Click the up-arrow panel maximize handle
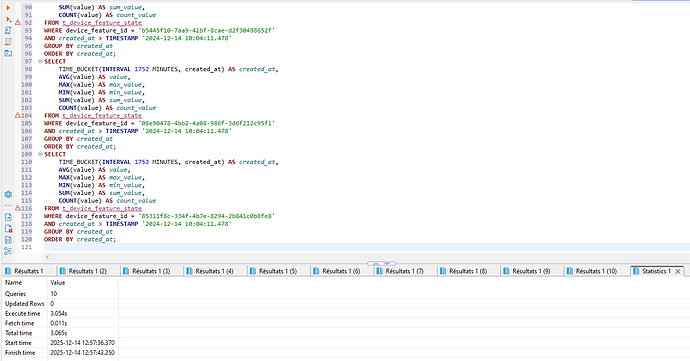Image resolution: width=690 pixels, height=361 pixels. [x=376, y=263]
